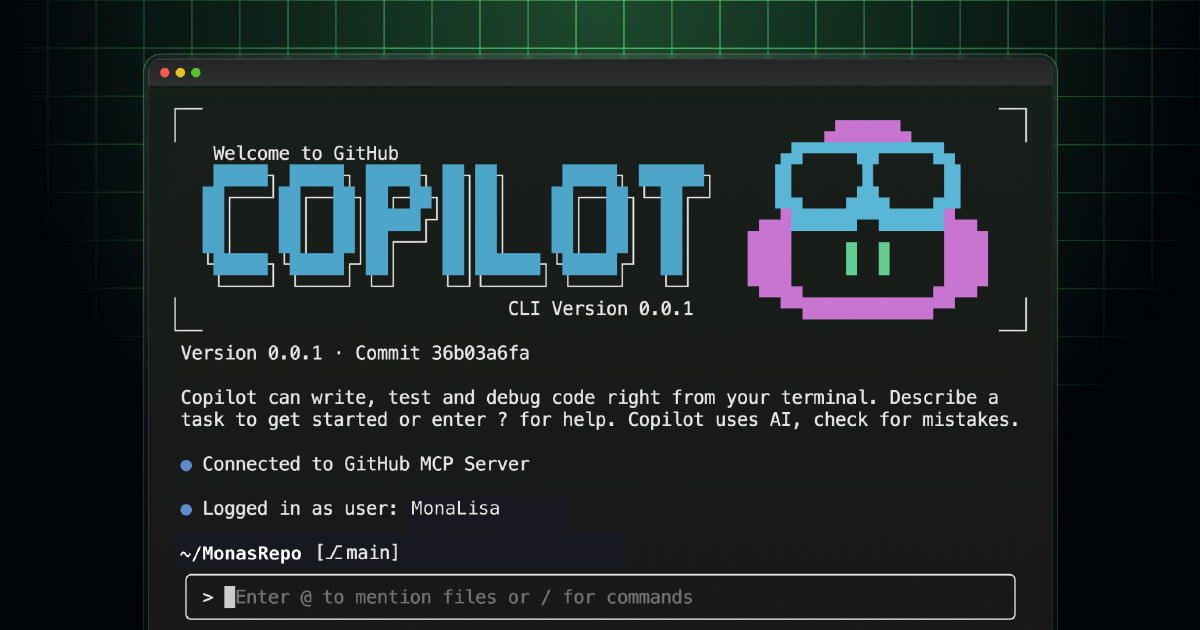Click the Welcome to GitHub text
This screenshot has height=630, width=1200.
click(x=306, y=153)
